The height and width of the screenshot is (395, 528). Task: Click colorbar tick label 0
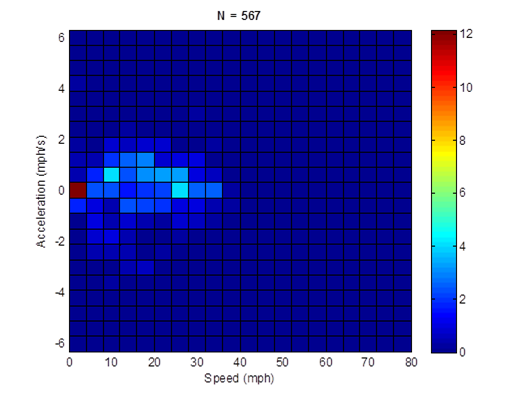click(x=463, y=352)
